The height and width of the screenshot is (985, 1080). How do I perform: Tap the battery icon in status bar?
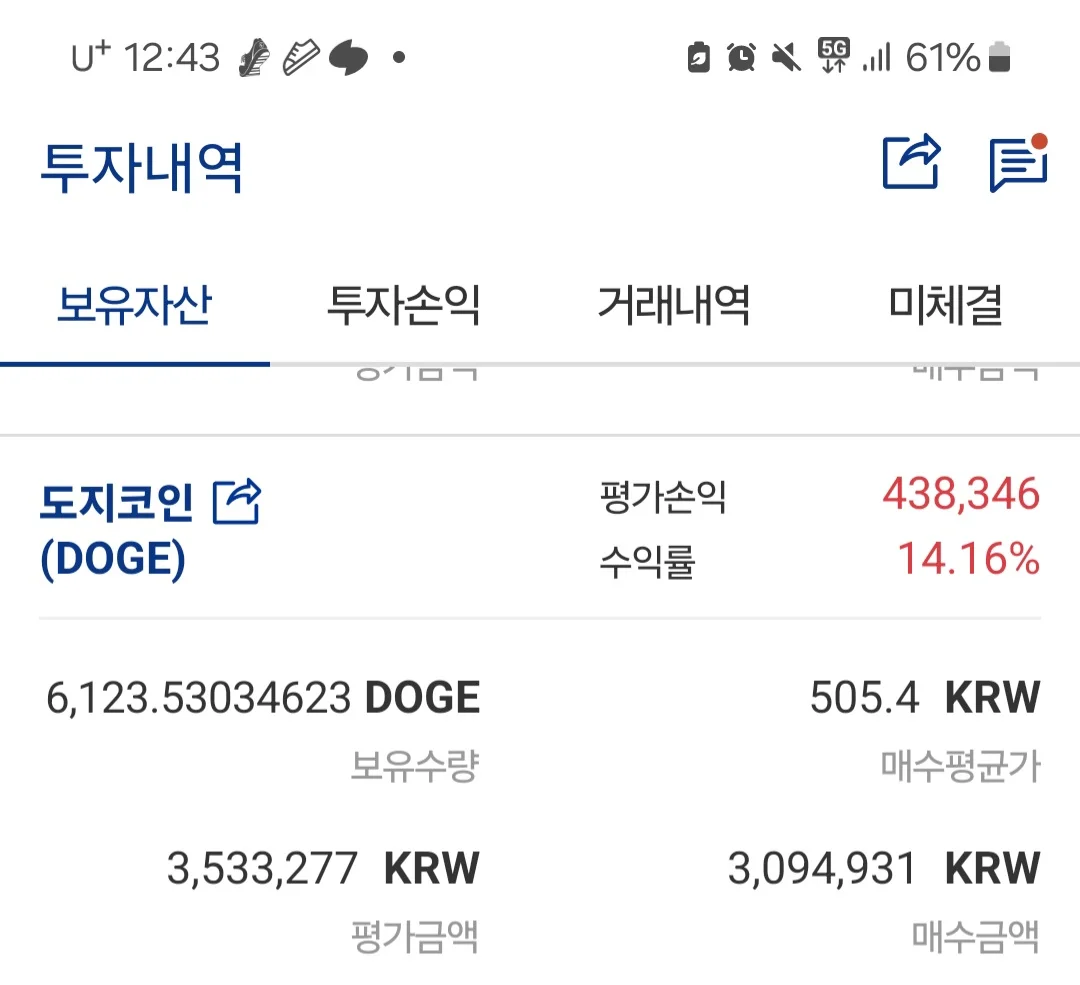click(999, 58)
